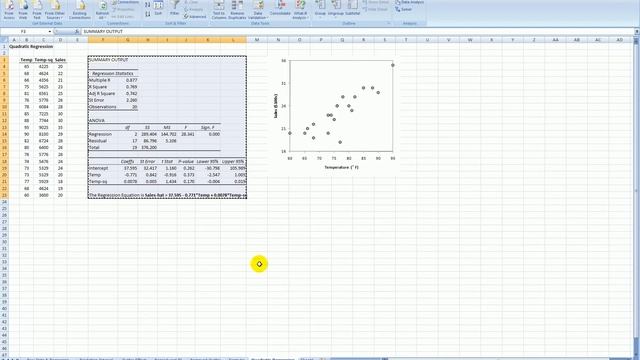Click the Sales column heading cell
Screen dimensions: 640x360
(60, 60)
